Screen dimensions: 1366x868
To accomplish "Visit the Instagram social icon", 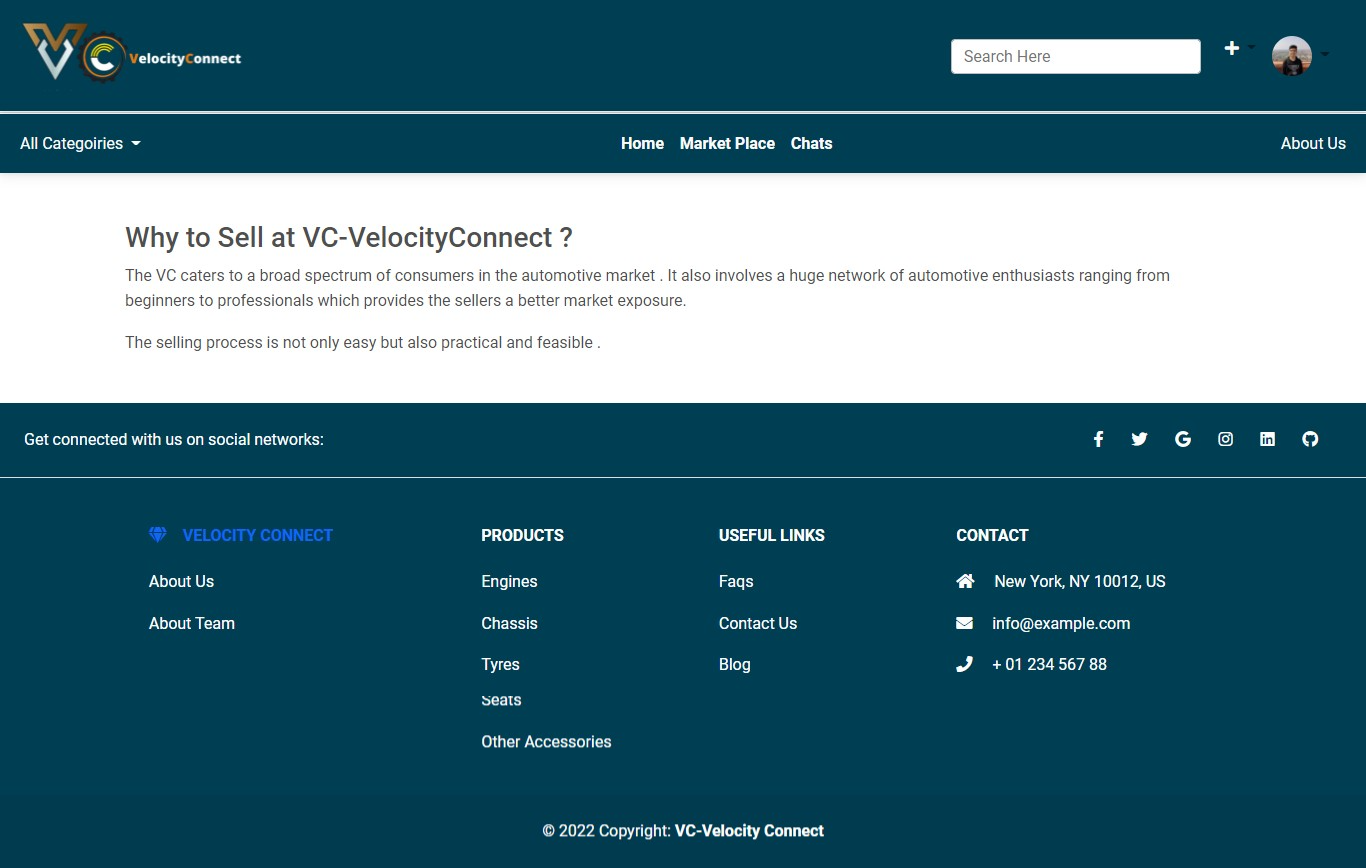I will coord(1225,439).
